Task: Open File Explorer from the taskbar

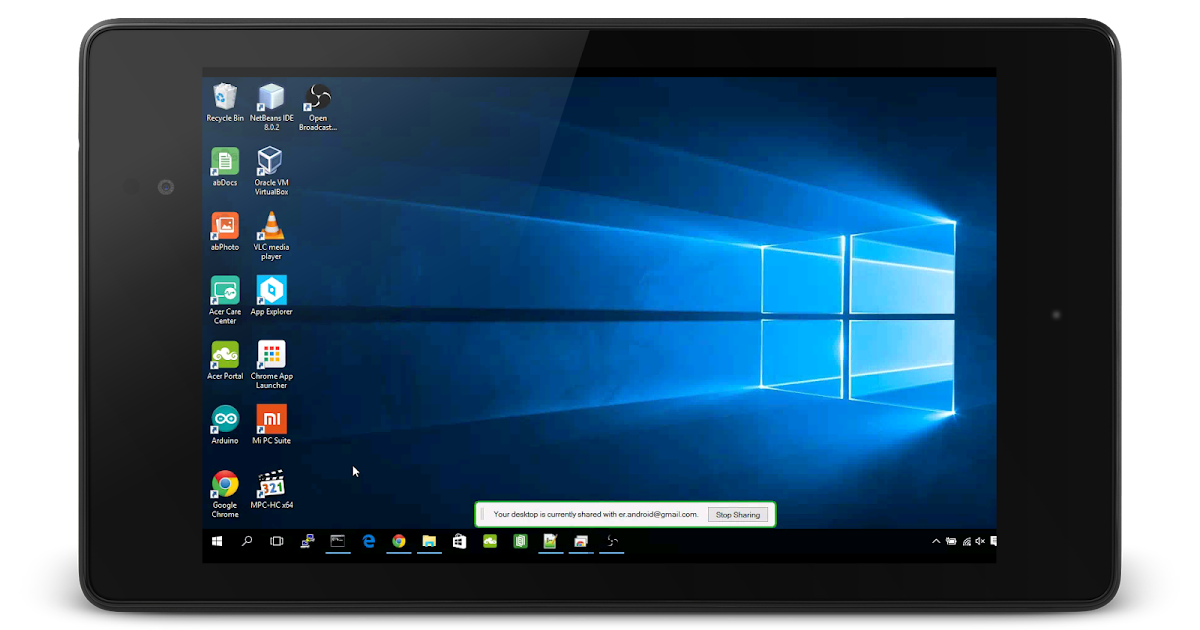Action: [x=429, y=541]
